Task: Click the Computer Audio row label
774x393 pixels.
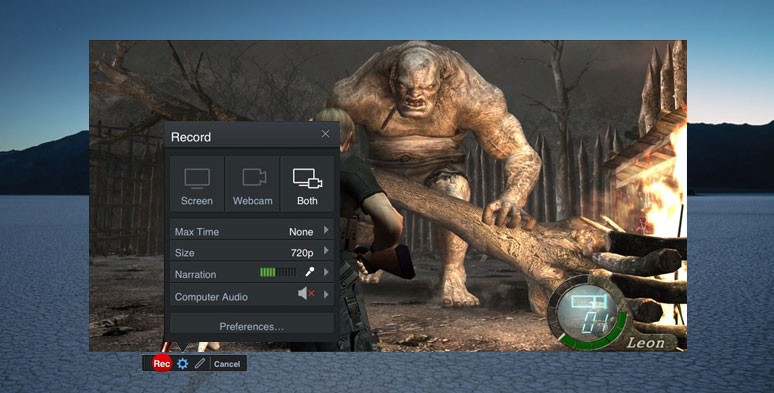Action: click(x=211, y=297)
